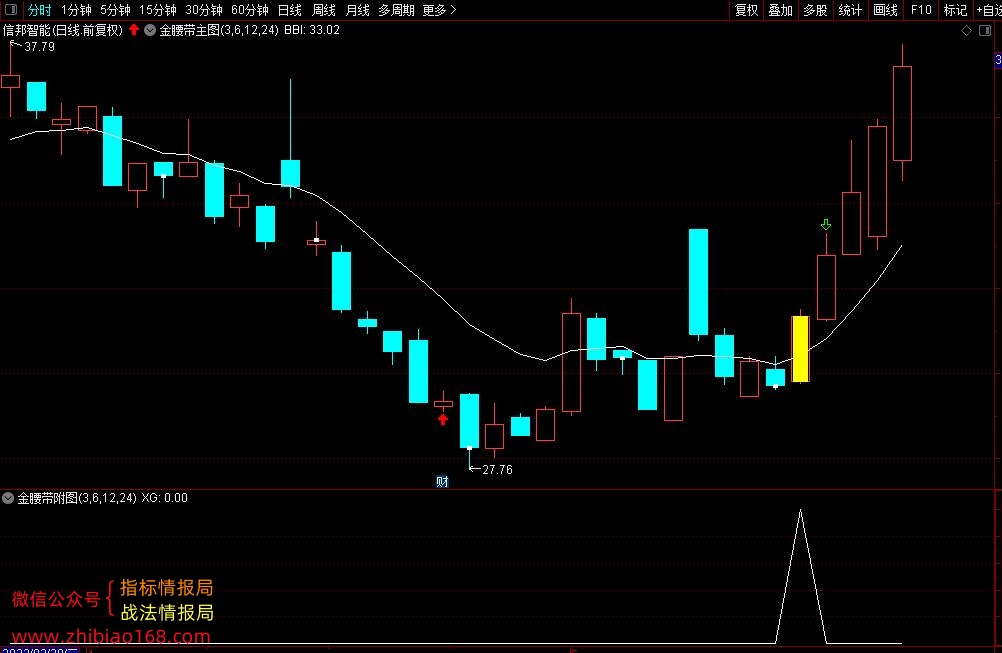
Task: Add stock via +自选 button
Action: (989, 10)
